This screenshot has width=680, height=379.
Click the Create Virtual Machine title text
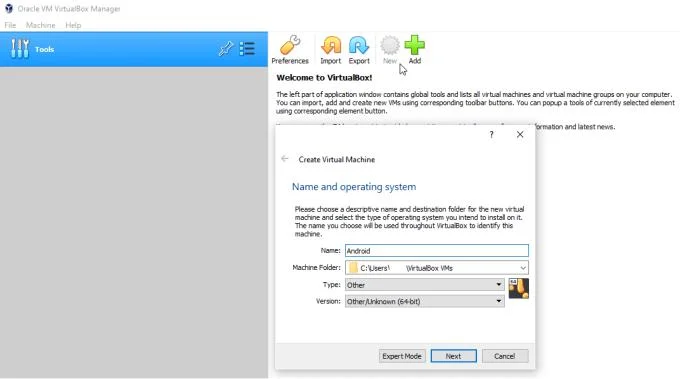[x=337, y=160]
